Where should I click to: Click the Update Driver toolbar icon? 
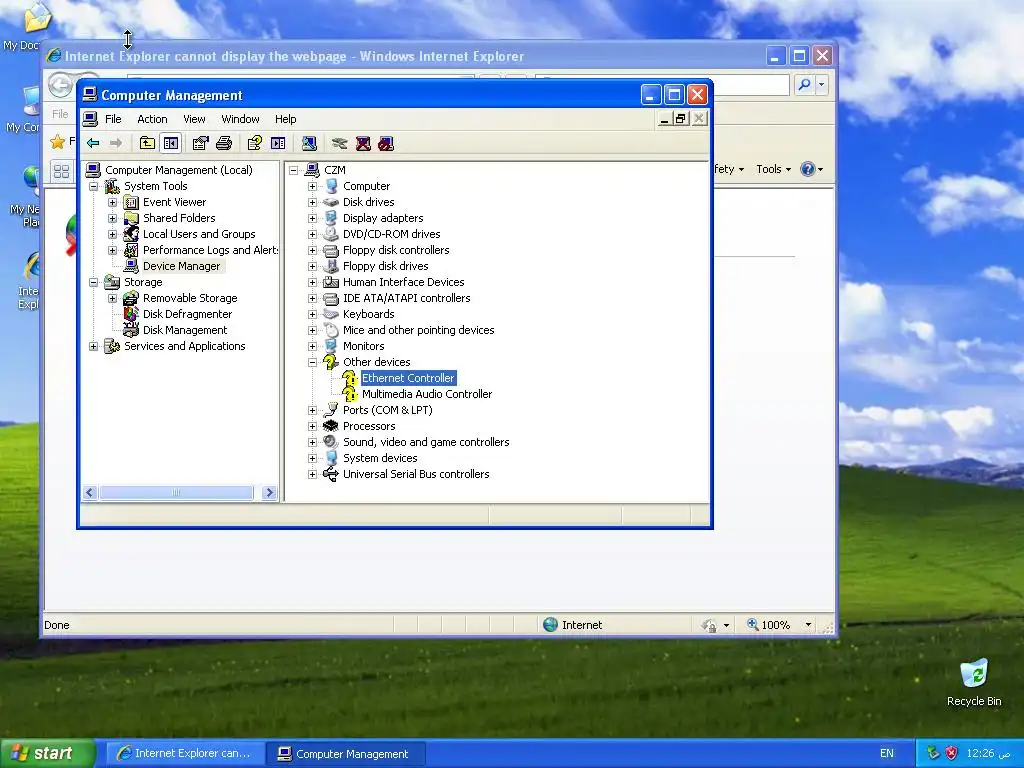click(340, 143)
